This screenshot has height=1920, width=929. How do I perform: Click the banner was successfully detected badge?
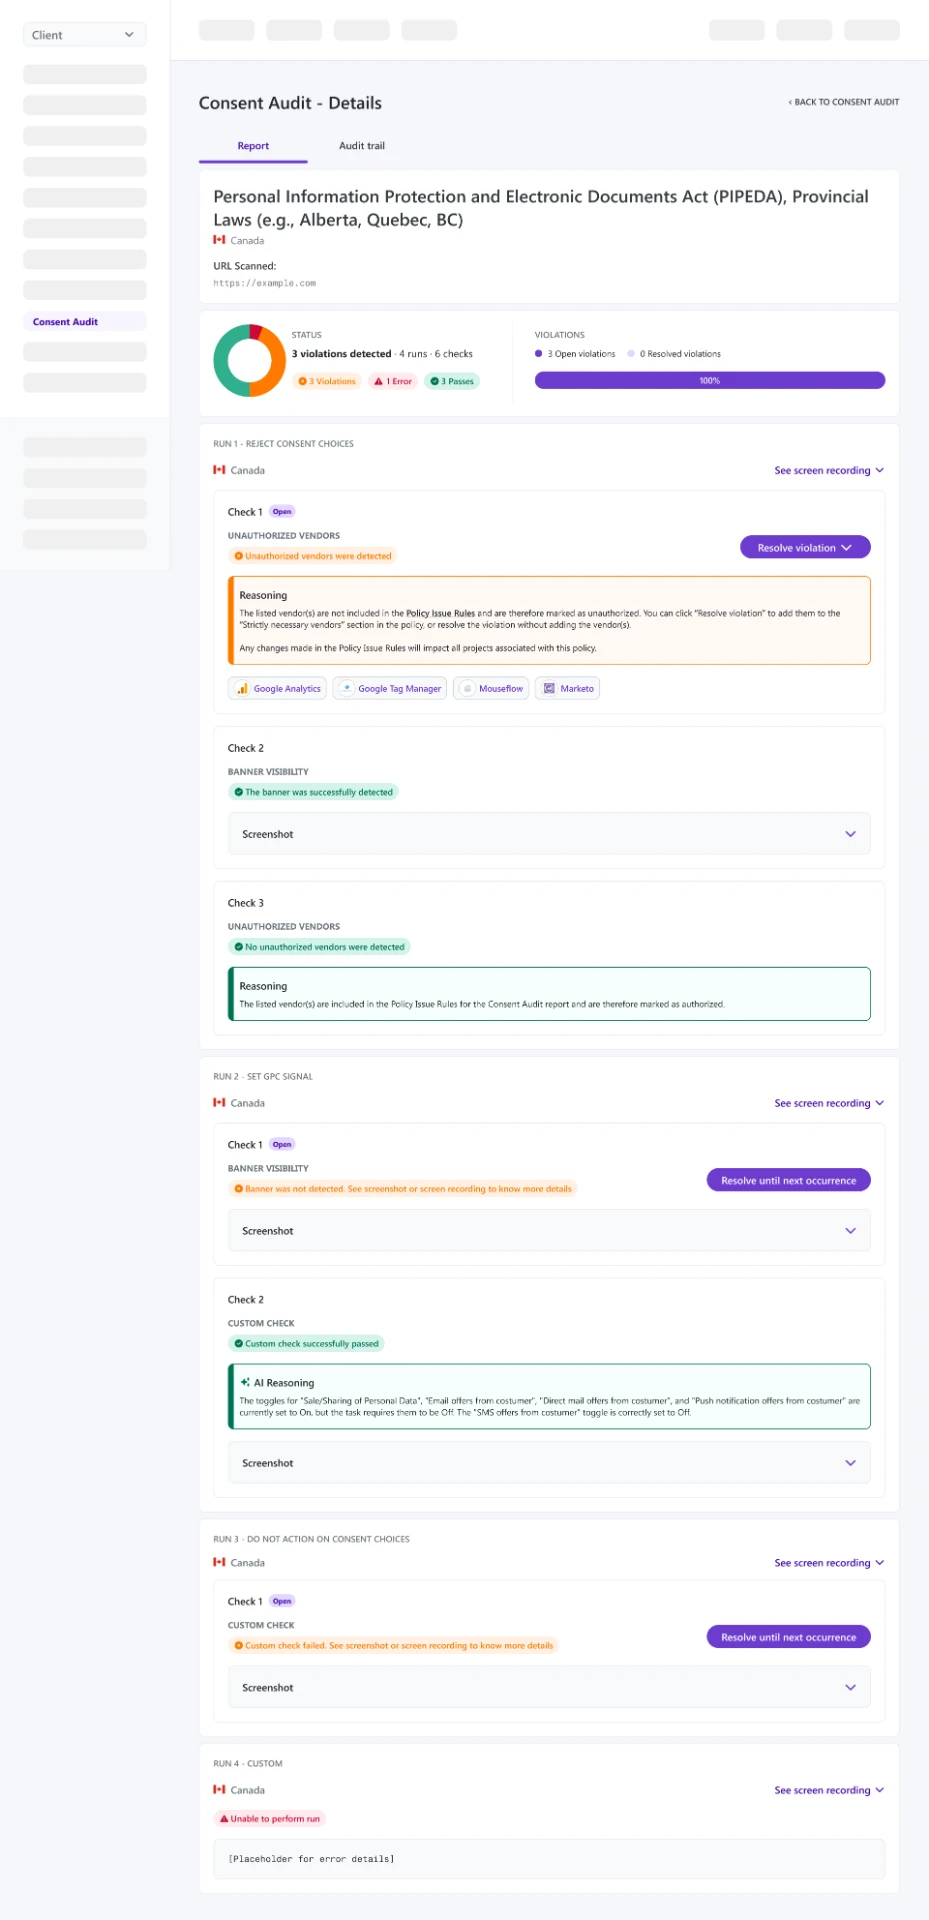point(313,792)
